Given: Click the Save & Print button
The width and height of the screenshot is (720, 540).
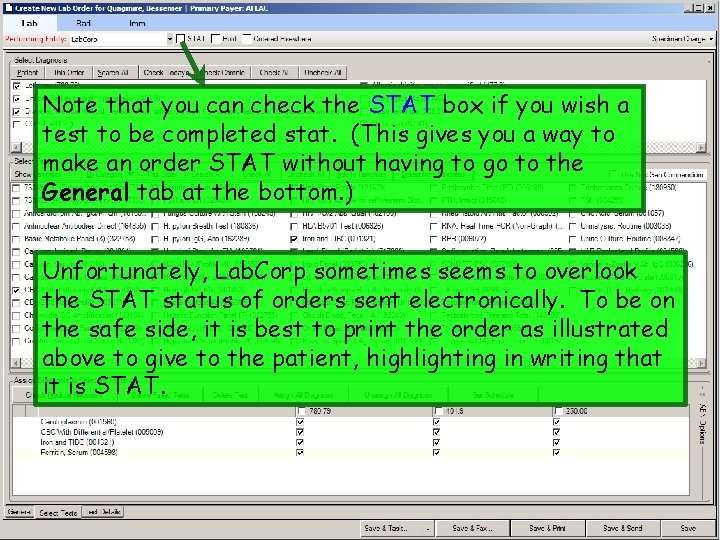Looking at the screenshot, I should tap(547, 529).
